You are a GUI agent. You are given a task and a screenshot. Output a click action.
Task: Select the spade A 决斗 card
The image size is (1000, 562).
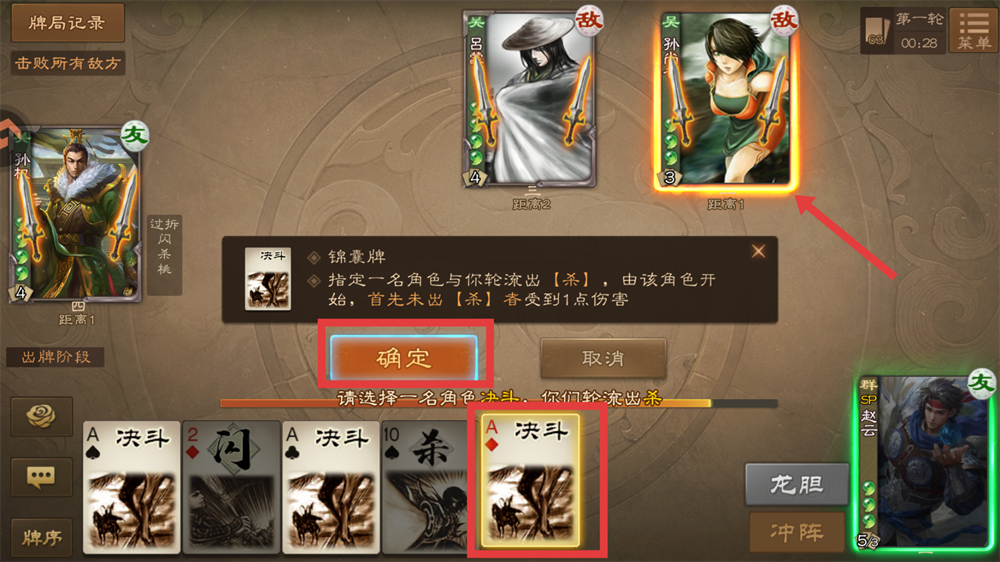coord(132,487)
